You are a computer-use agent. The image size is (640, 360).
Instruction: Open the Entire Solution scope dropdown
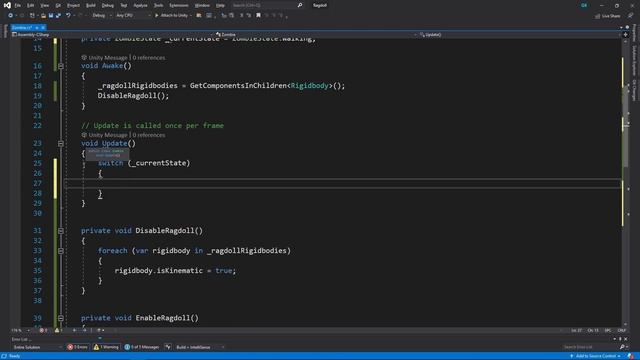37,347
